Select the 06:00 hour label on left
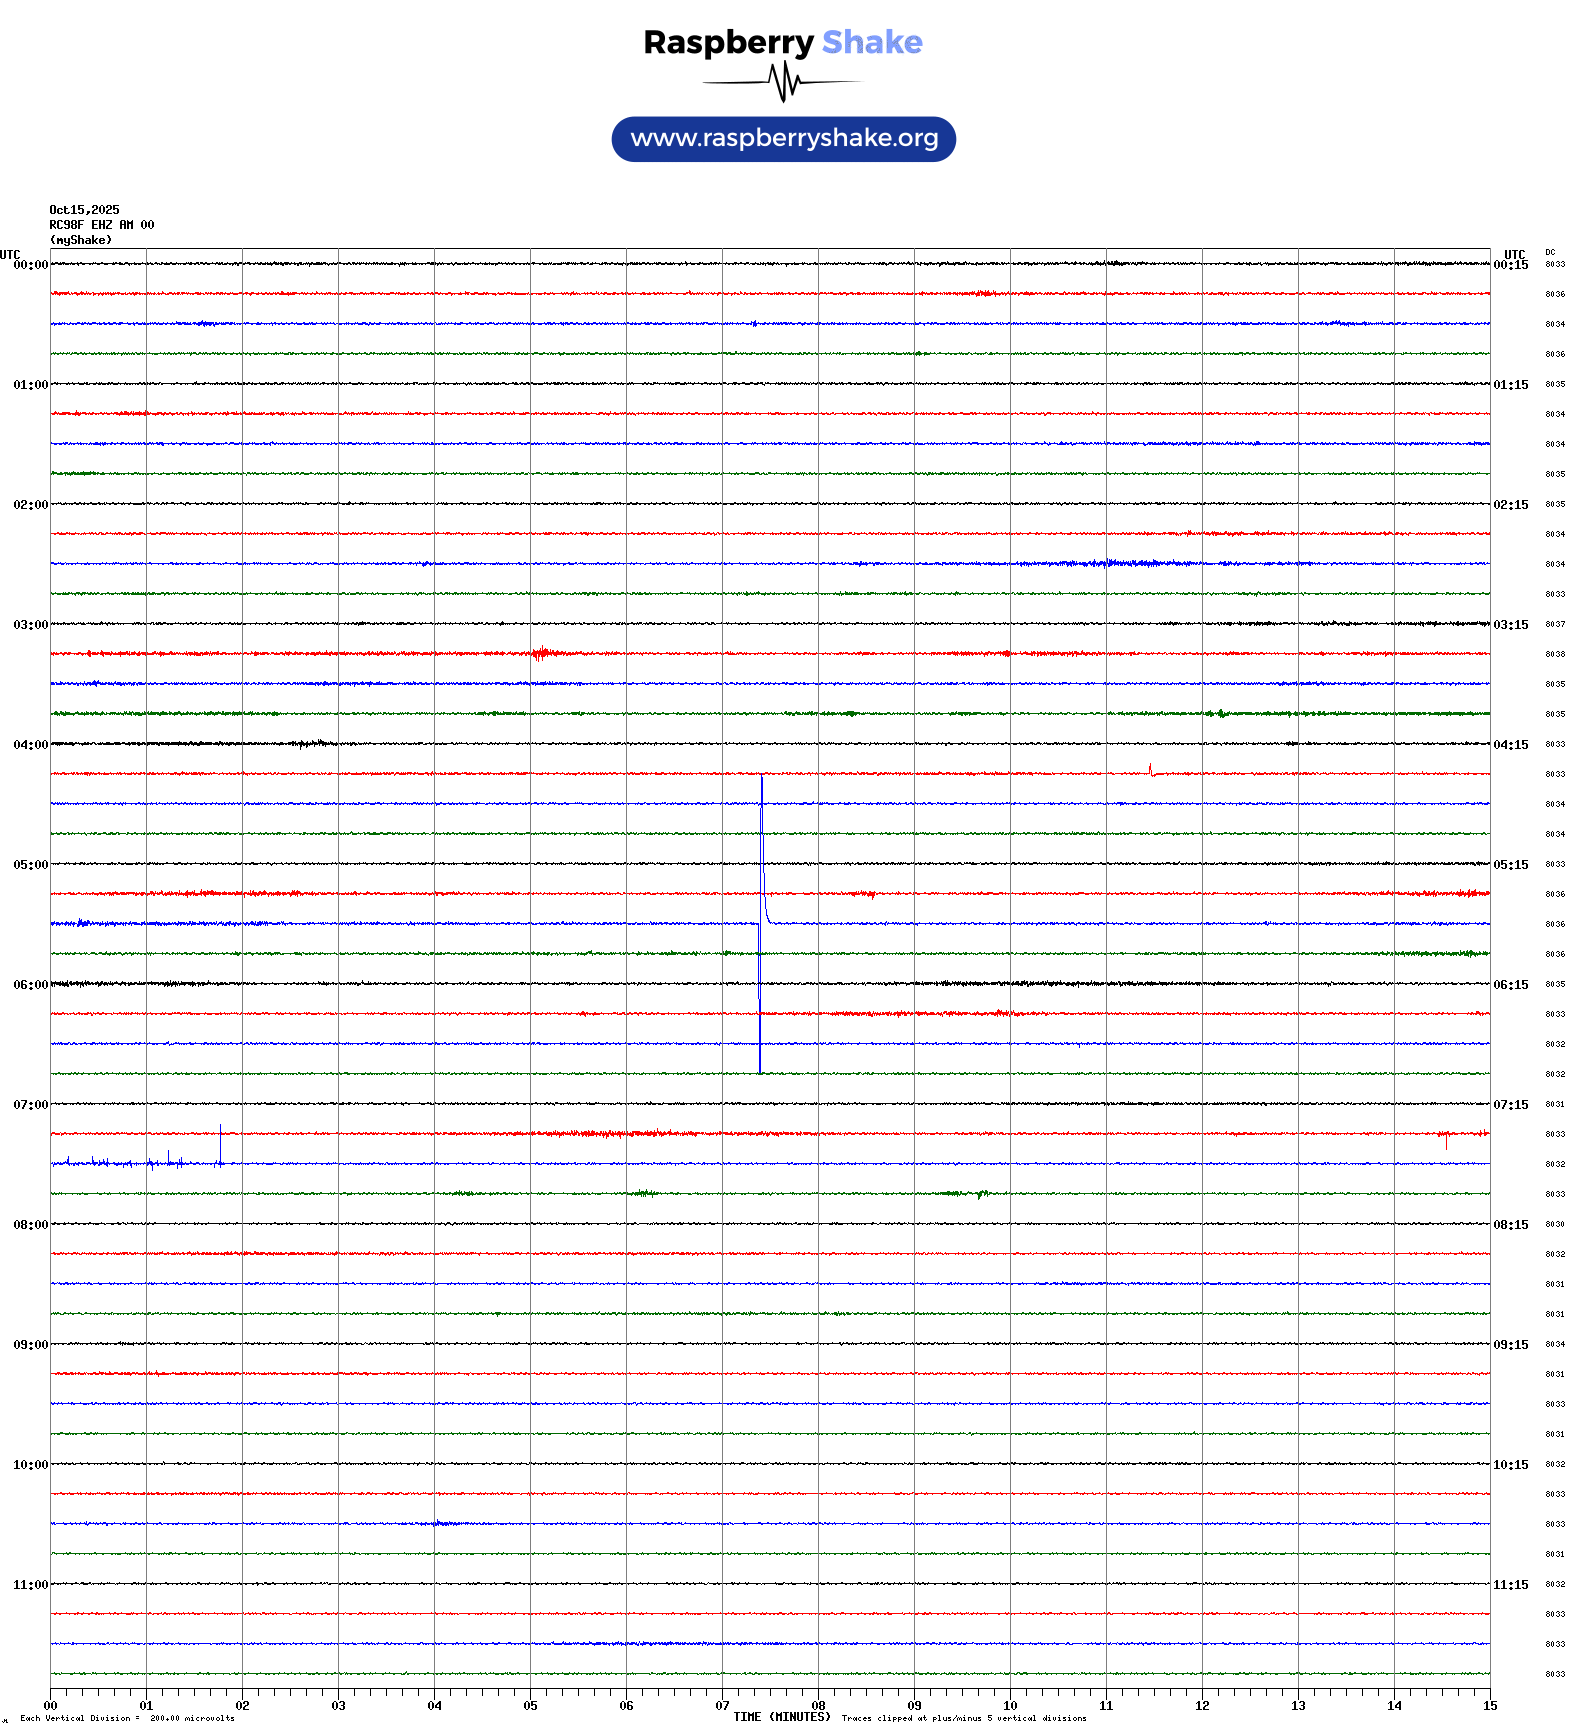 30,985
